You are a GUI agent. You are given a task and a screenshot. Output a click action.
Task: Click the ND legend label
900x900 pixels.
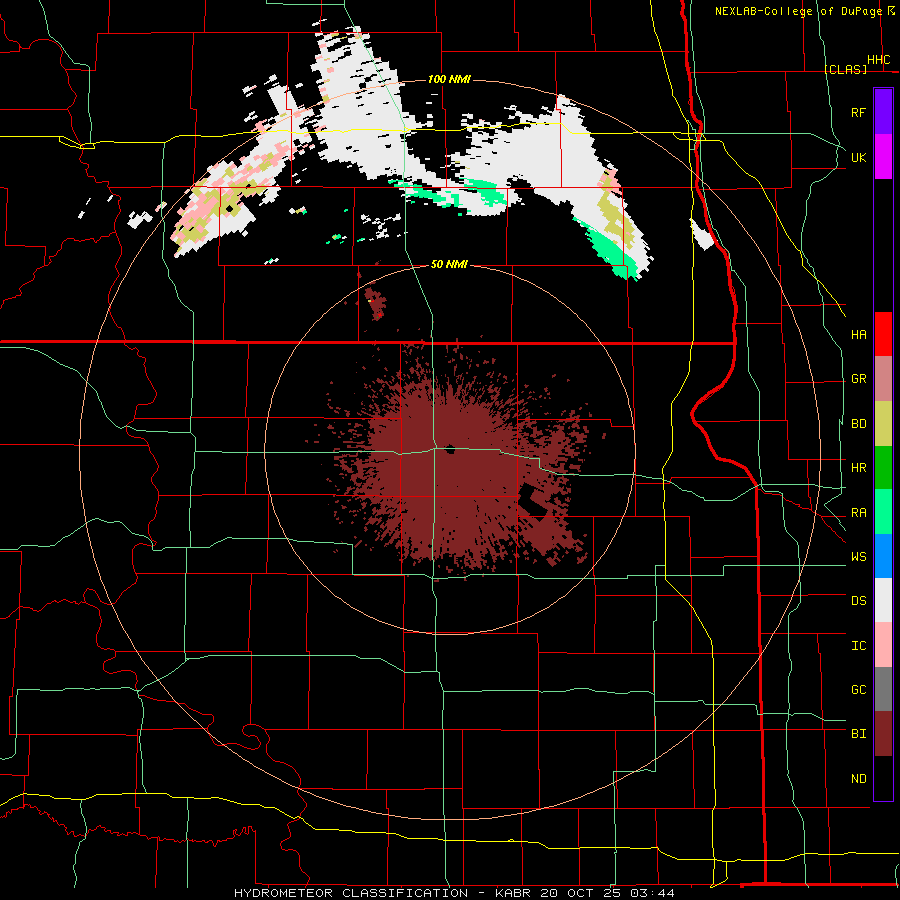tap(858, 779)
